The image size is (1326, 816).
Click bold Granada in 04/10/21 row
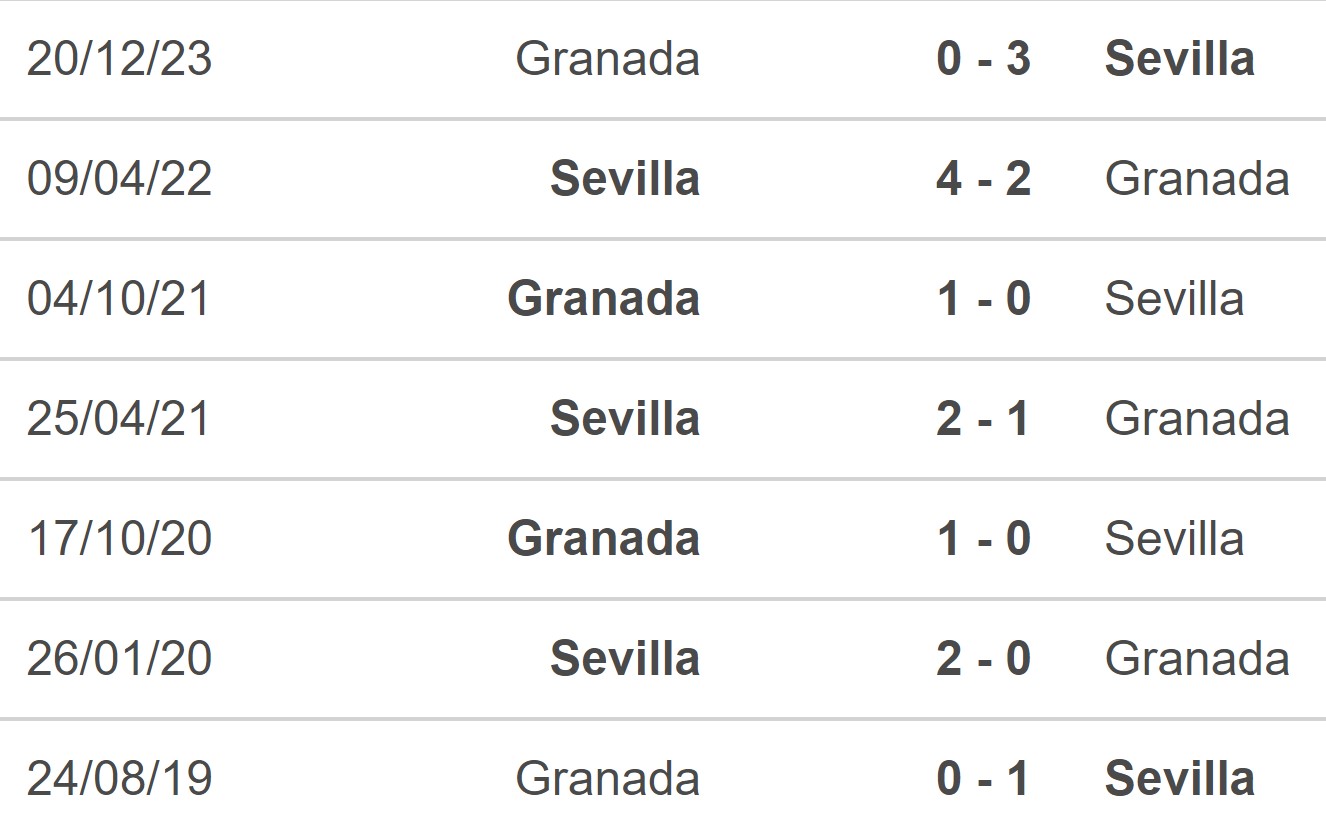pyautogui.click(x=603, y=299)
